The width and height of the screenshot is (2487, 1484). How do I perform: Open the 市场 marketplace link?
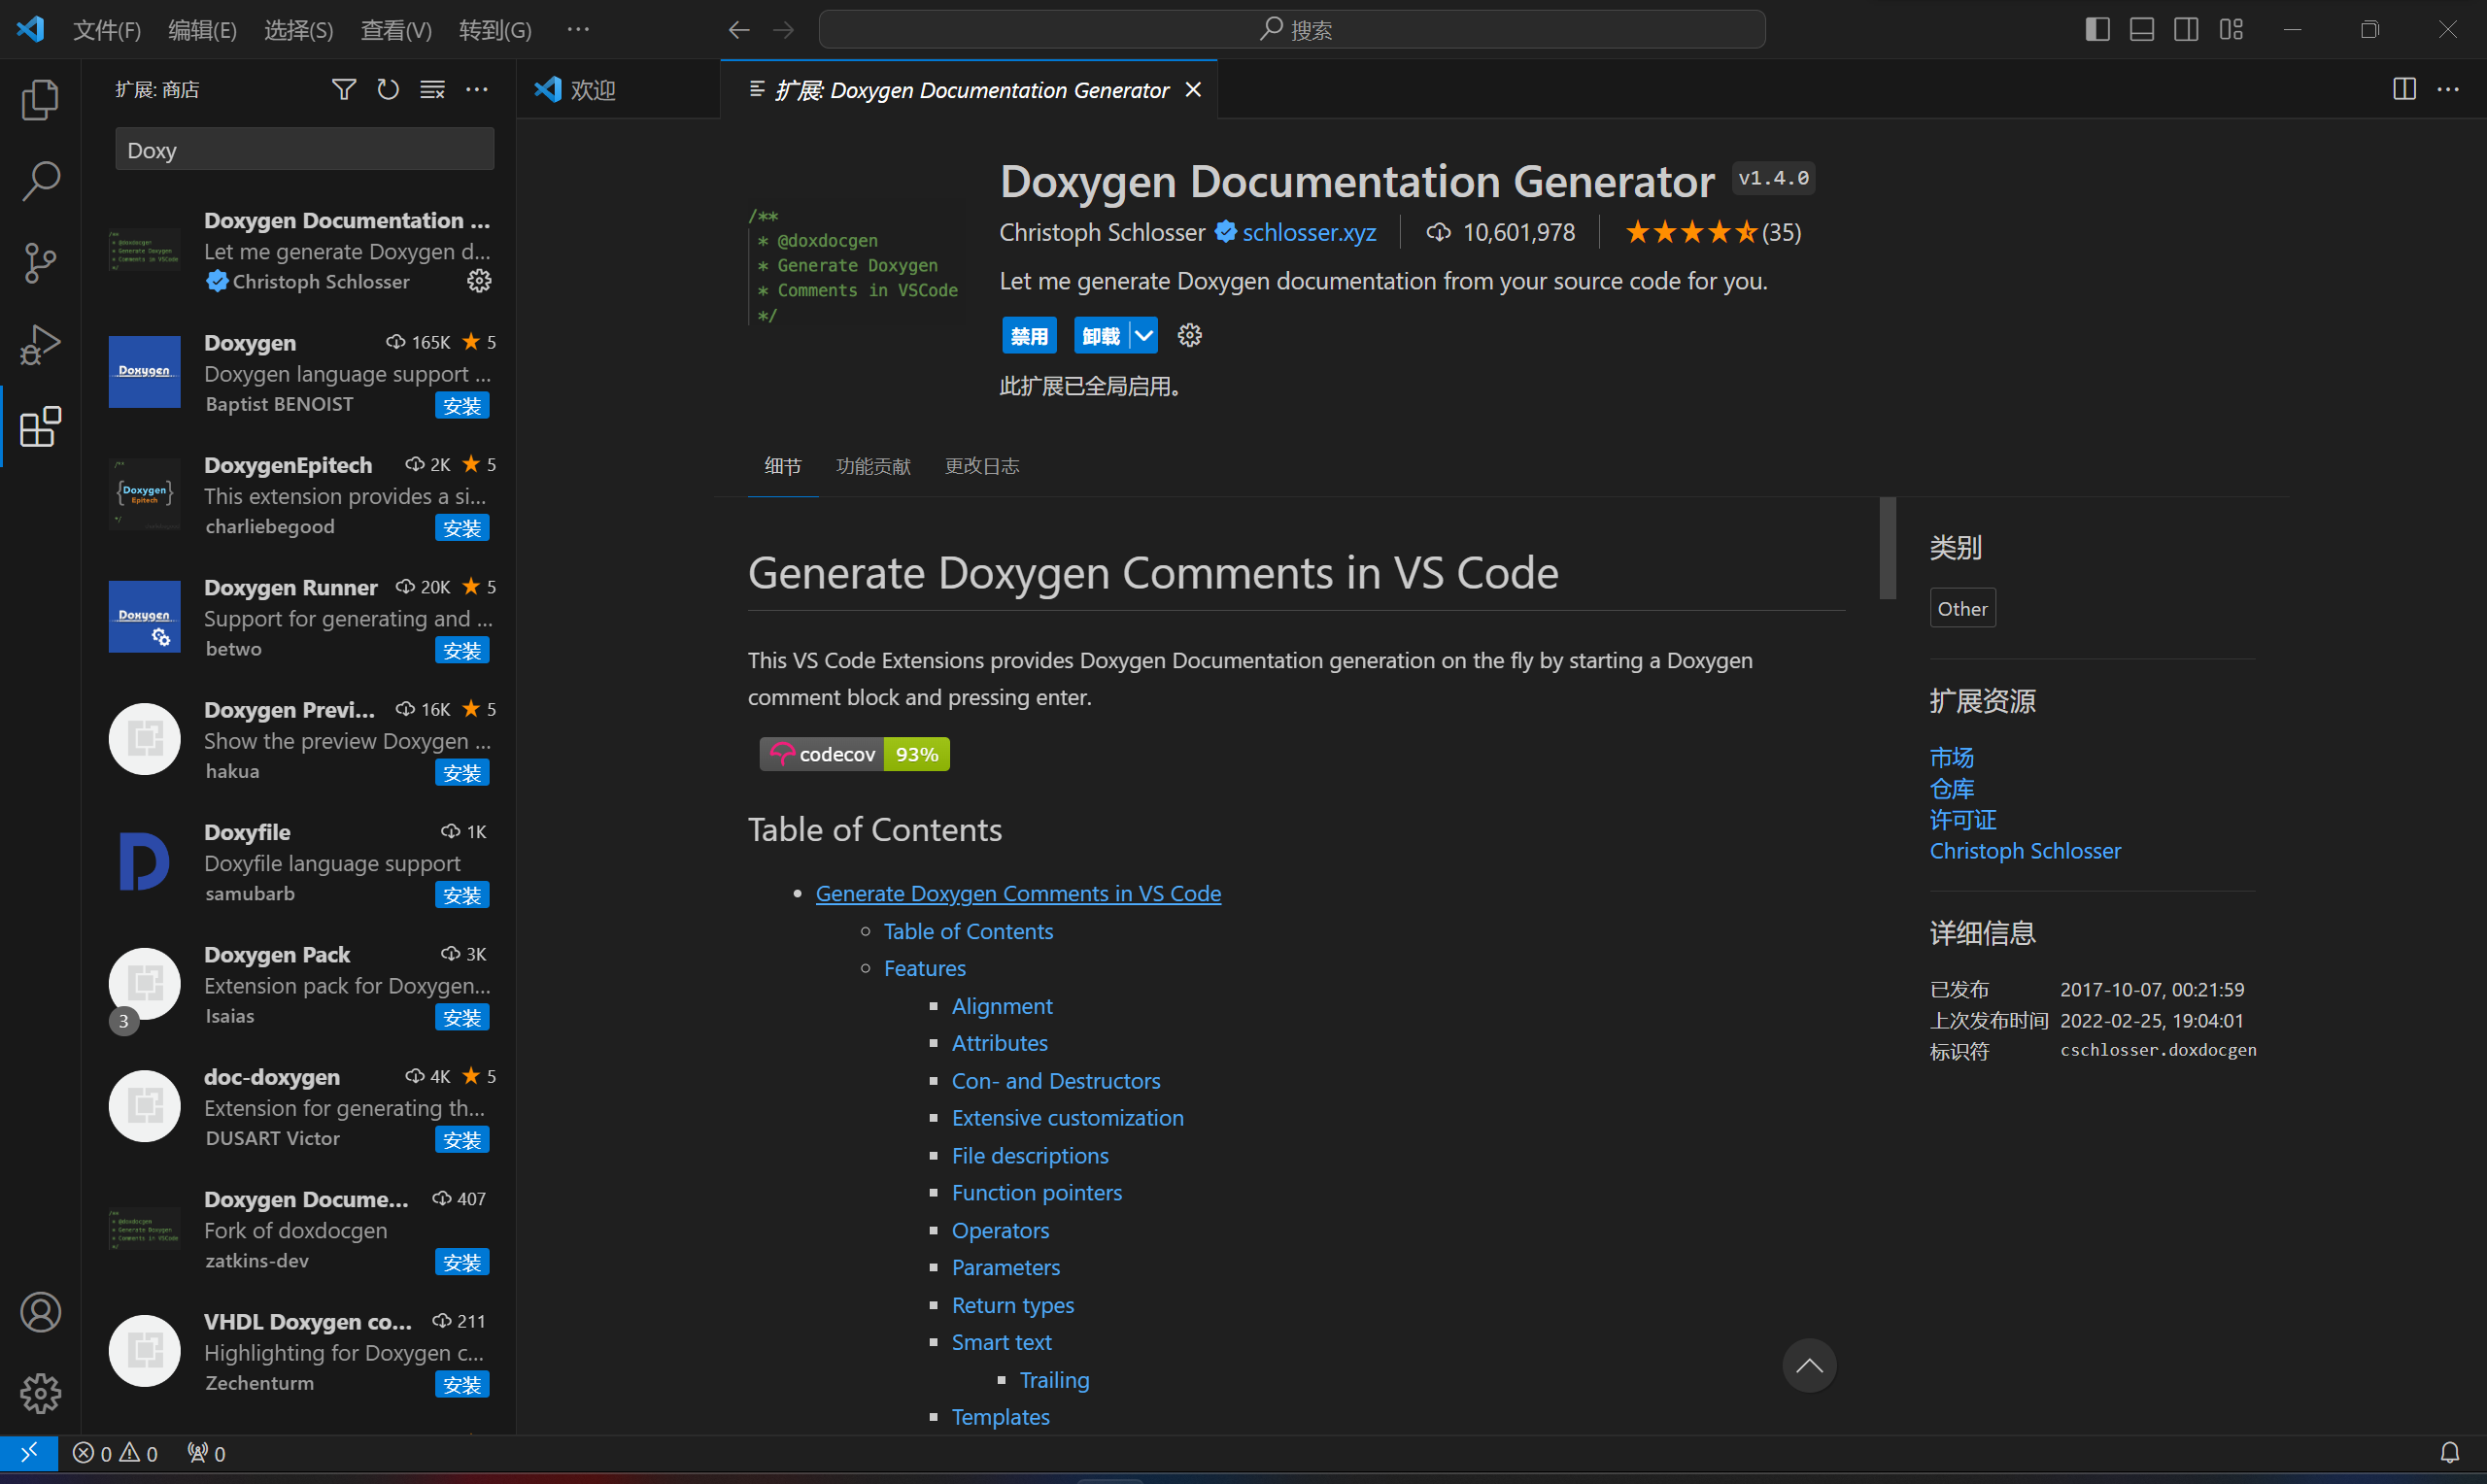click(1951, 757)
